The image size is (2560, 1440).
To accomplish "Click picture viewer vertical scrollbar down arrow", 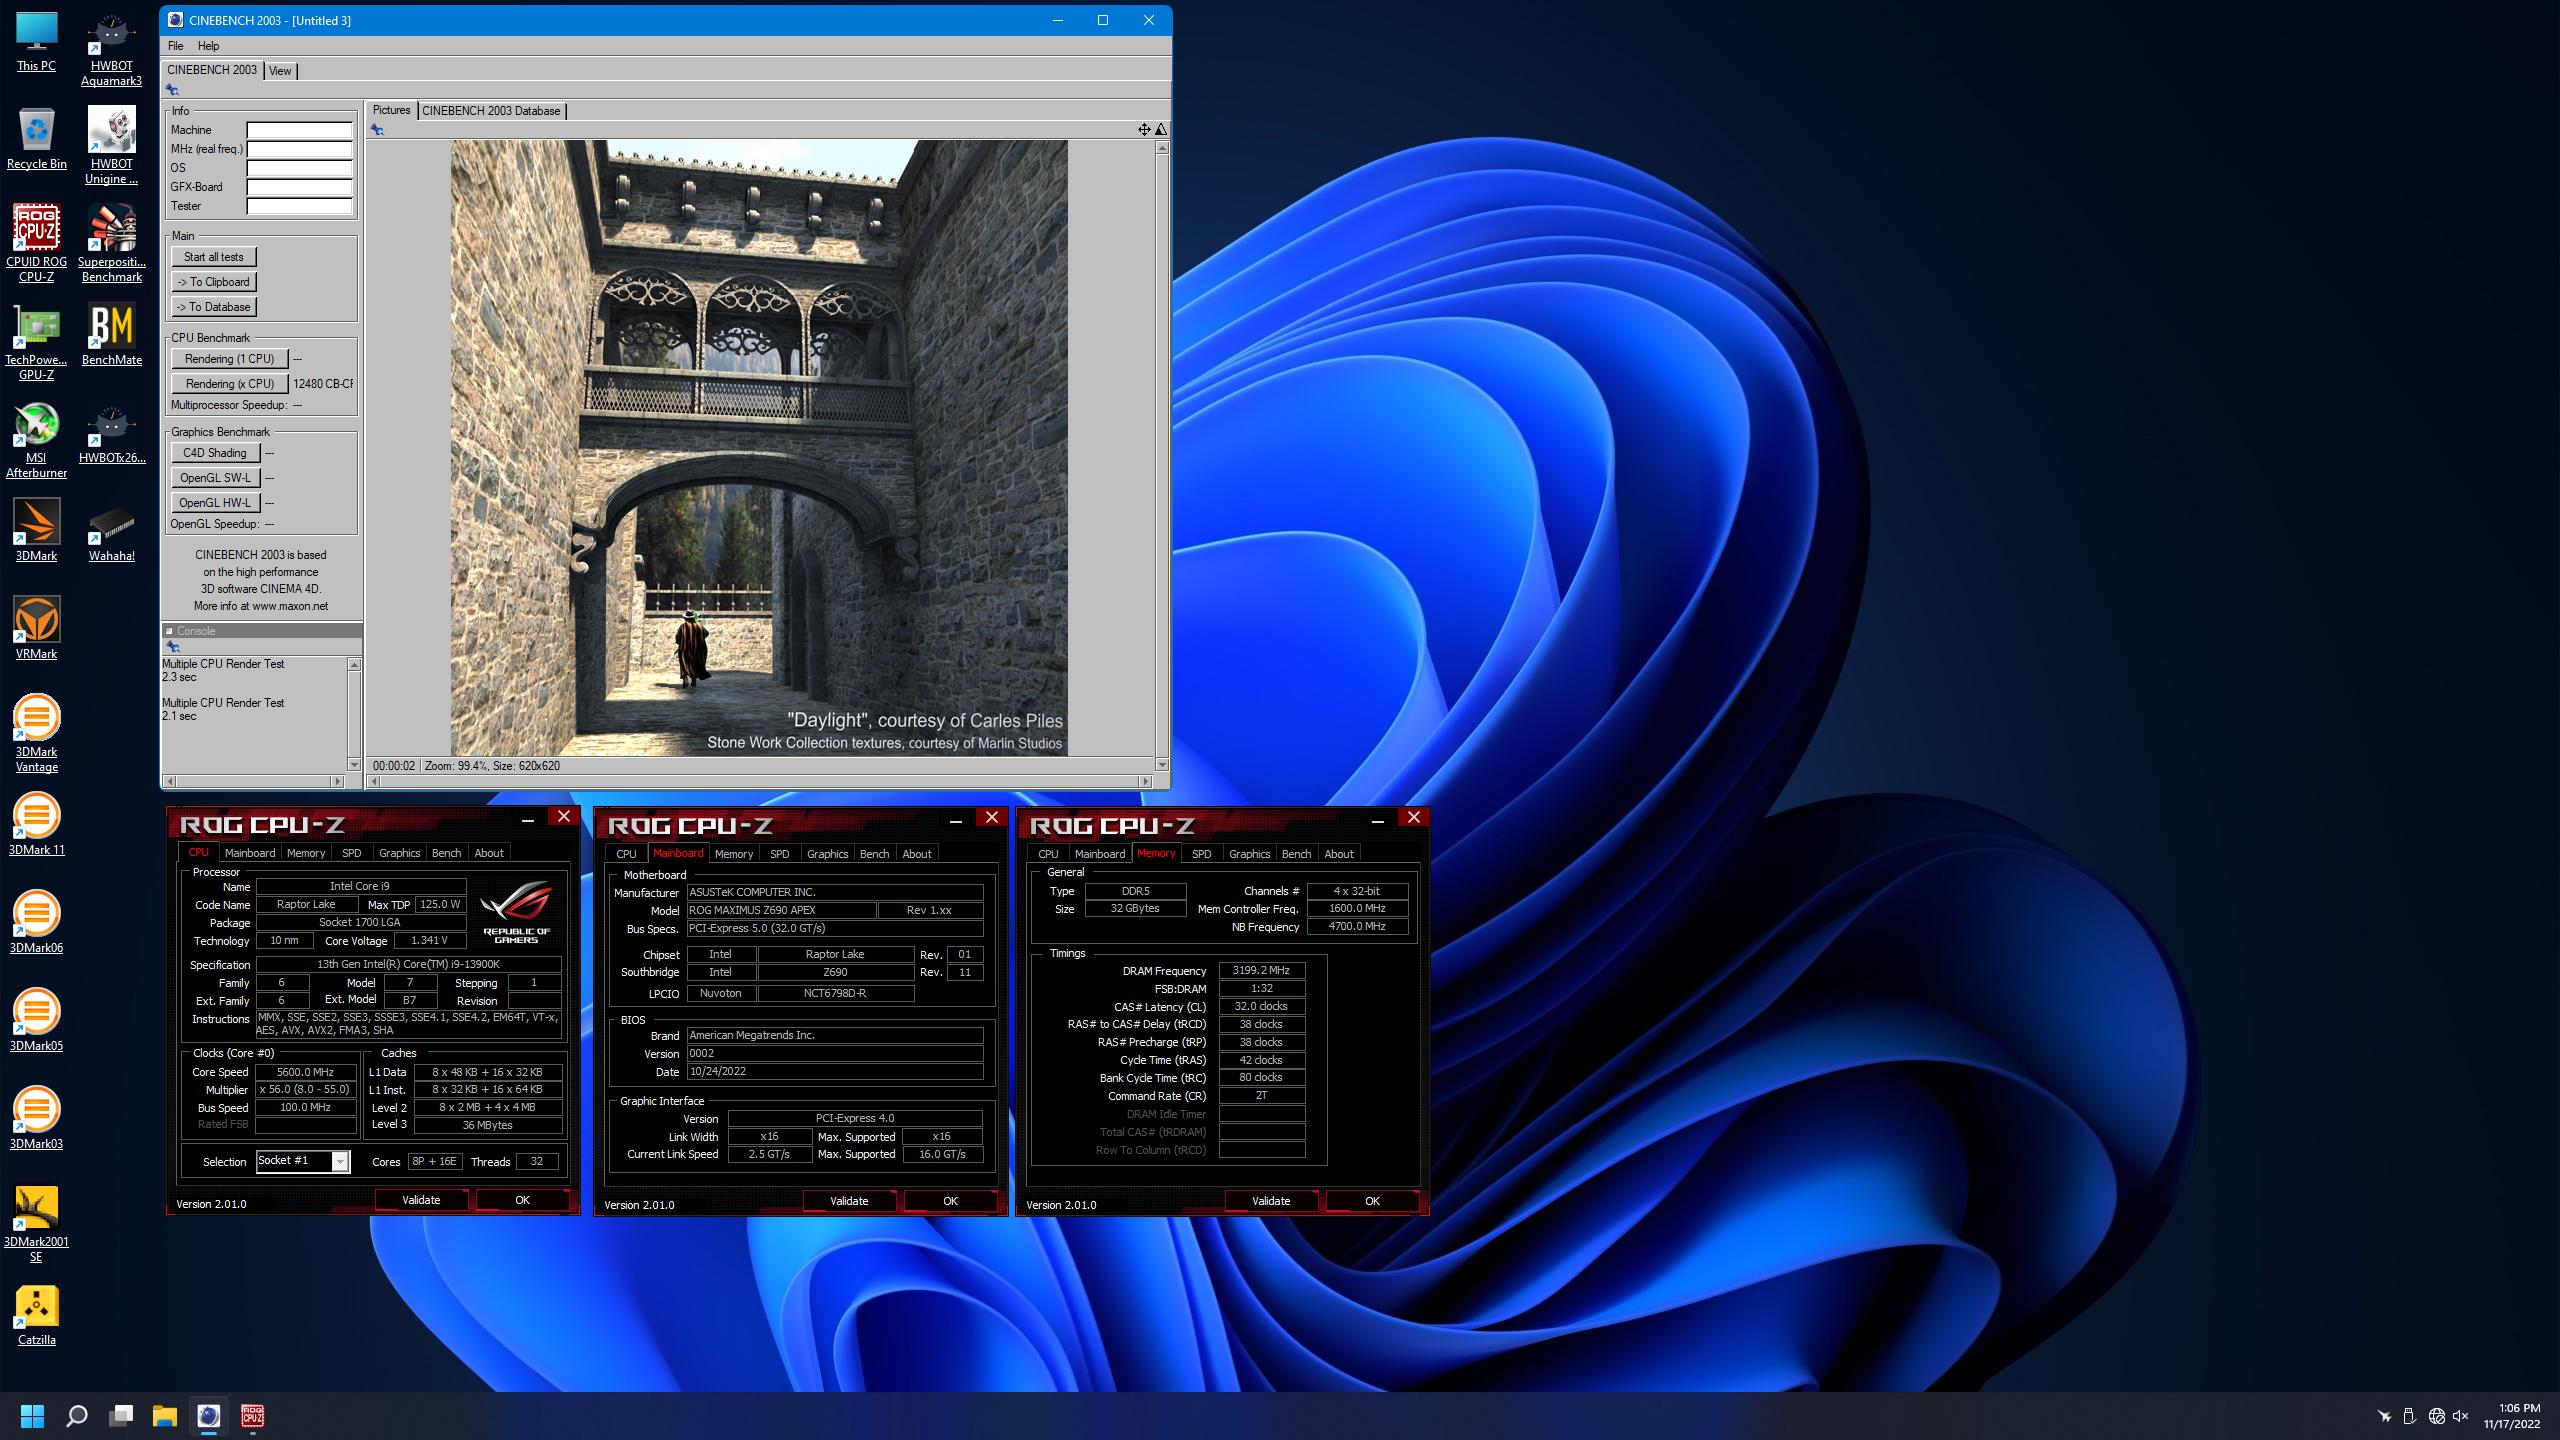I will click(x=1161, y=765).
